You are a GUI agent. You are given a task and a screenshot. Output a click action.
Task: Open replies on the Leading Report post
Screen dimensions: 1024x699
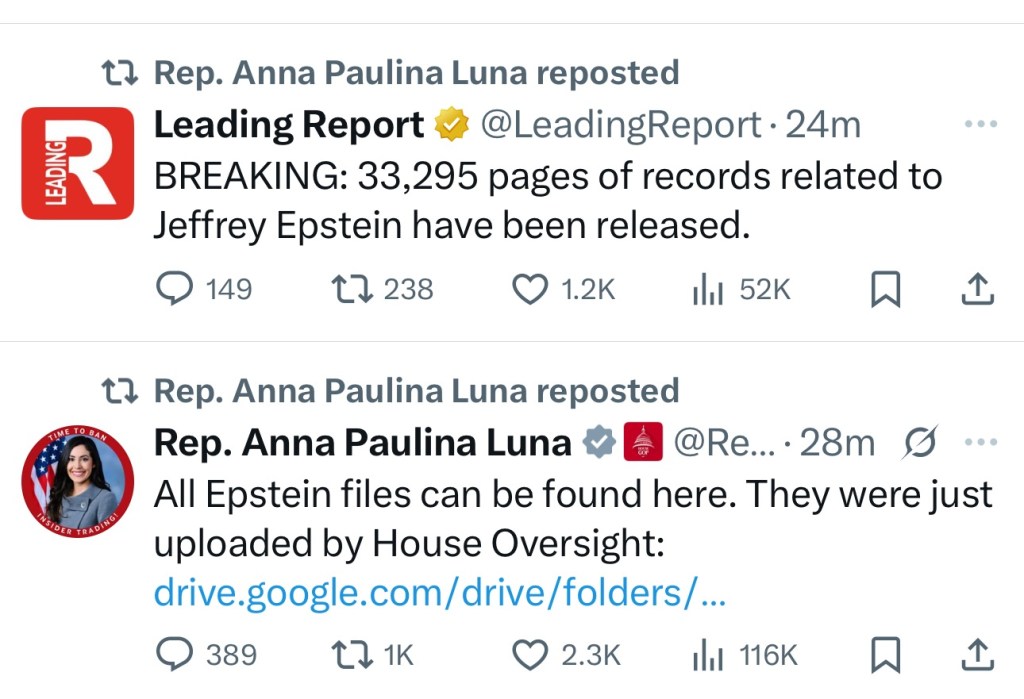click(175, 289)
